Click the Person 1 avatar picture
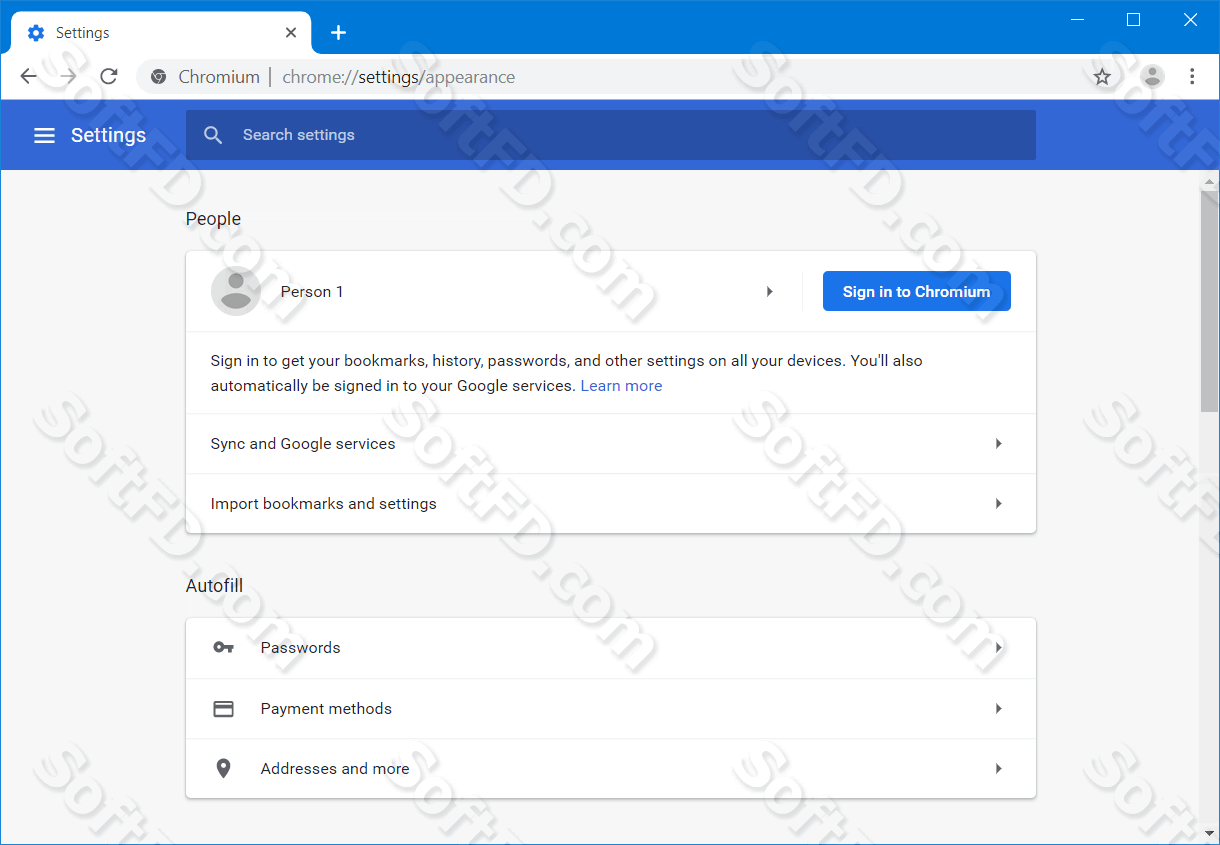The width and height of the screenshot is (1220, 845). (236, 291)
